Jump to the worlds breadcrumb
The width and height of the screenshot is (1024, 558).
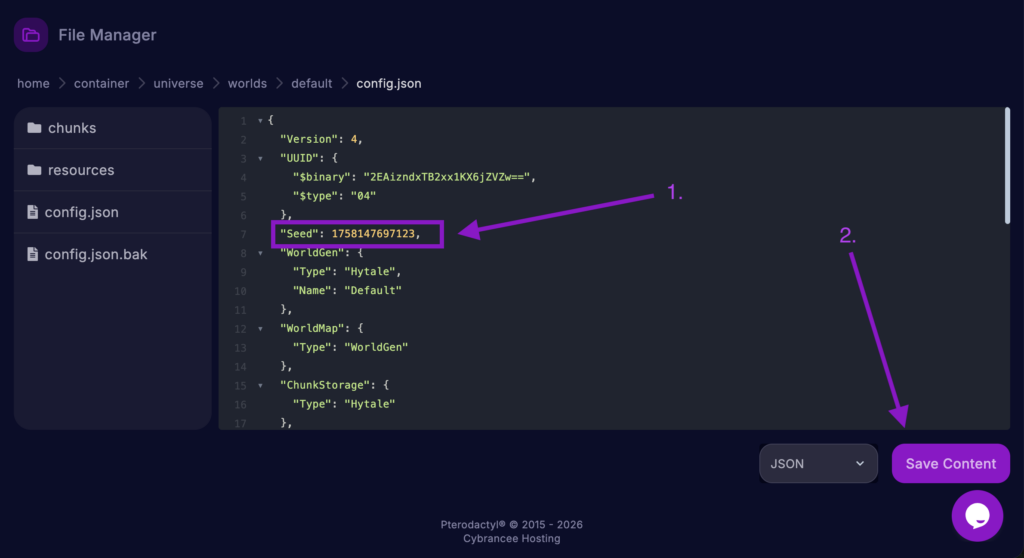(x=247, y=83)
